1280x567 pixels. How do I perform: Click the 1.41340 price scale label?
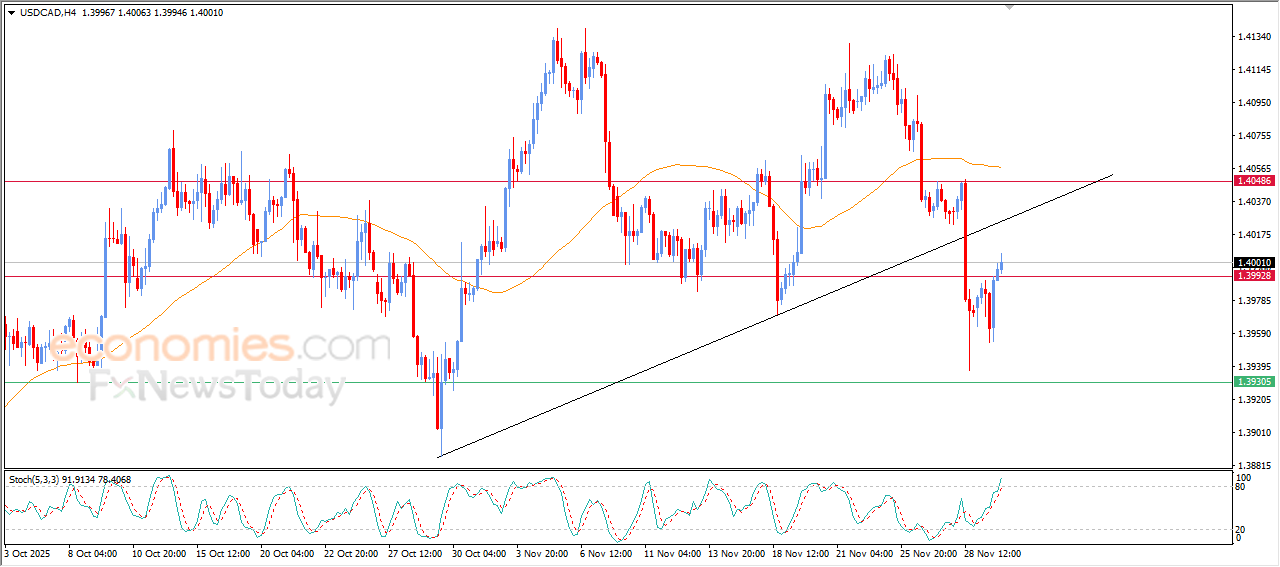(x=1254, y=37)
